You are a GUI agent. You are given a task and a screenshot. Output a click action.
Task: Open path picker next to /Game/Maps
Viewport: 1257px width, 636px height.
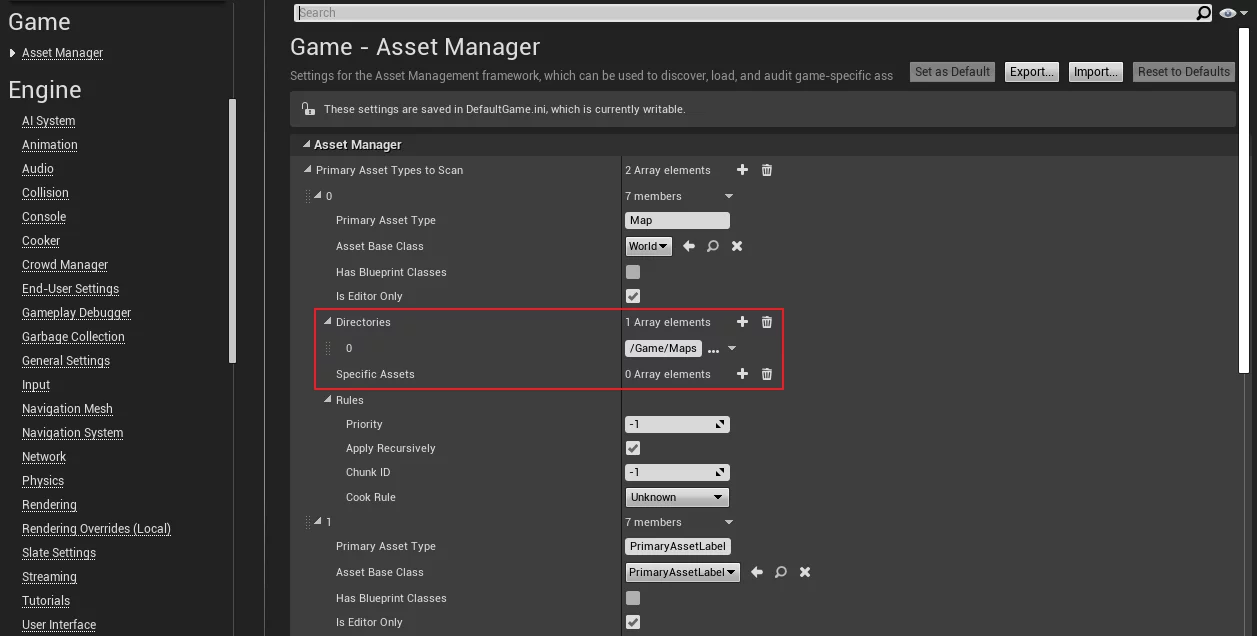[x=713, y=349]
